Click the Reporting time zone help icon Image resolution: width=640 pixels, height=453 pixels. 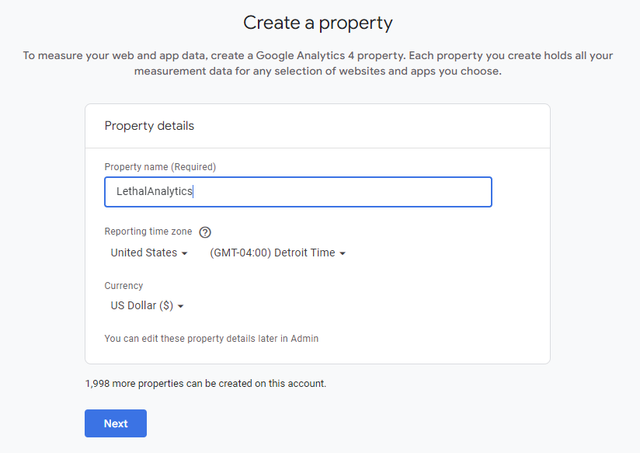tap(205, 232)
